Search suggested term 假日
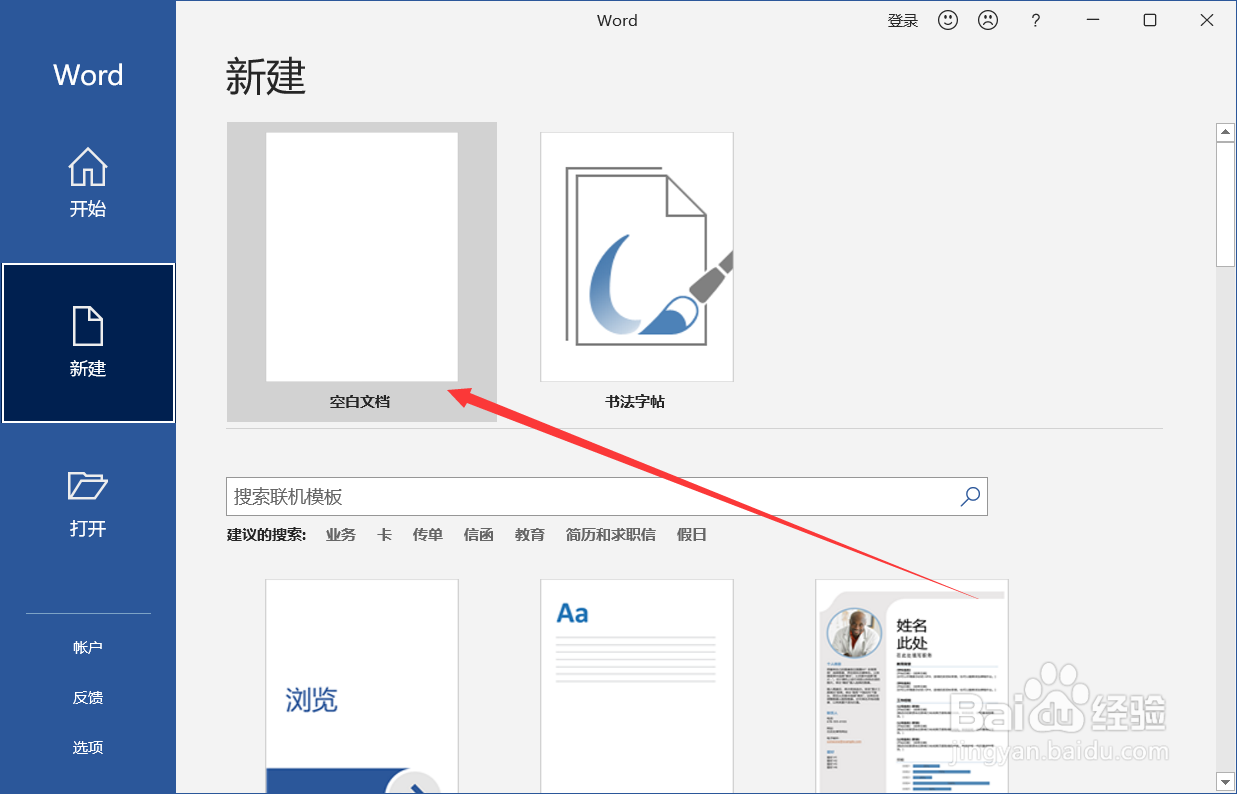Viewport: 1237px width, 794px height. click(x=692, y=535)
